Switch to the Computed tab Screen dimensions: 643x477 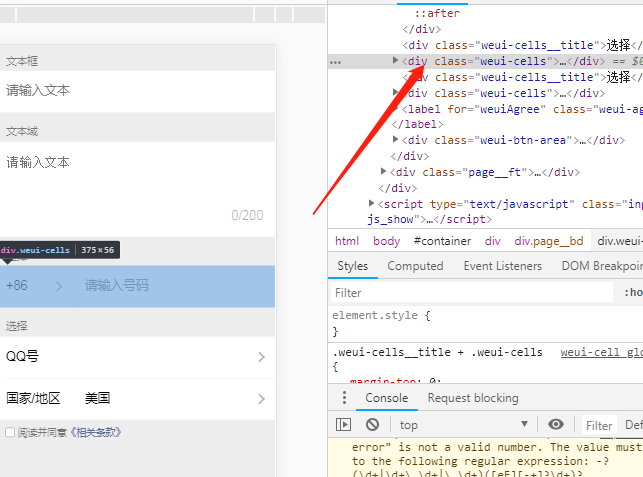coord(415,266)
